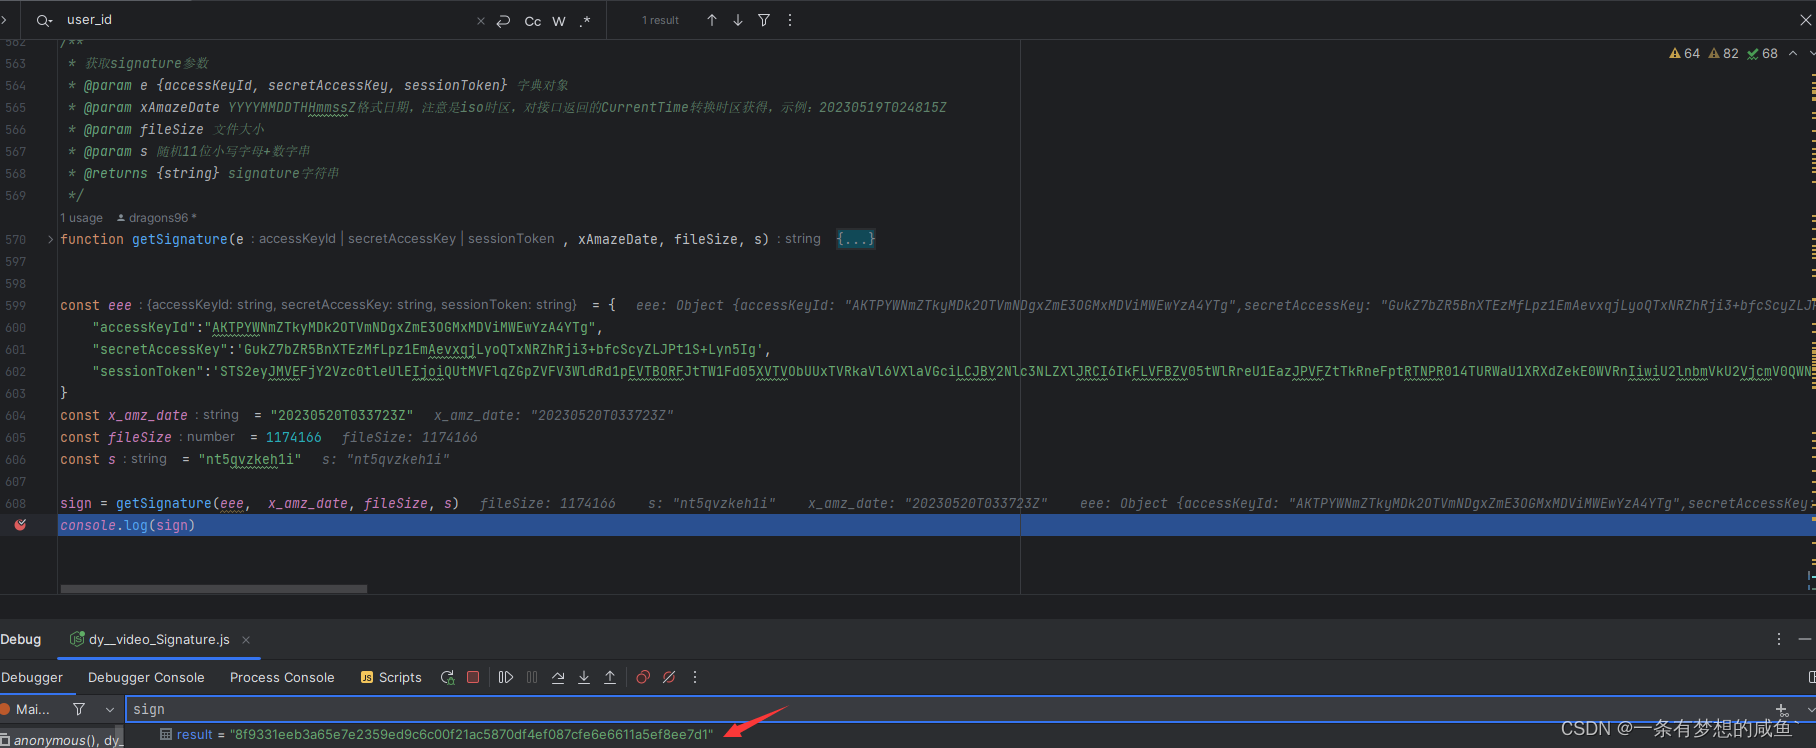Expand folded getSignature function body
The height and width of the screenshot is (748, 1816).
[51, 239]
